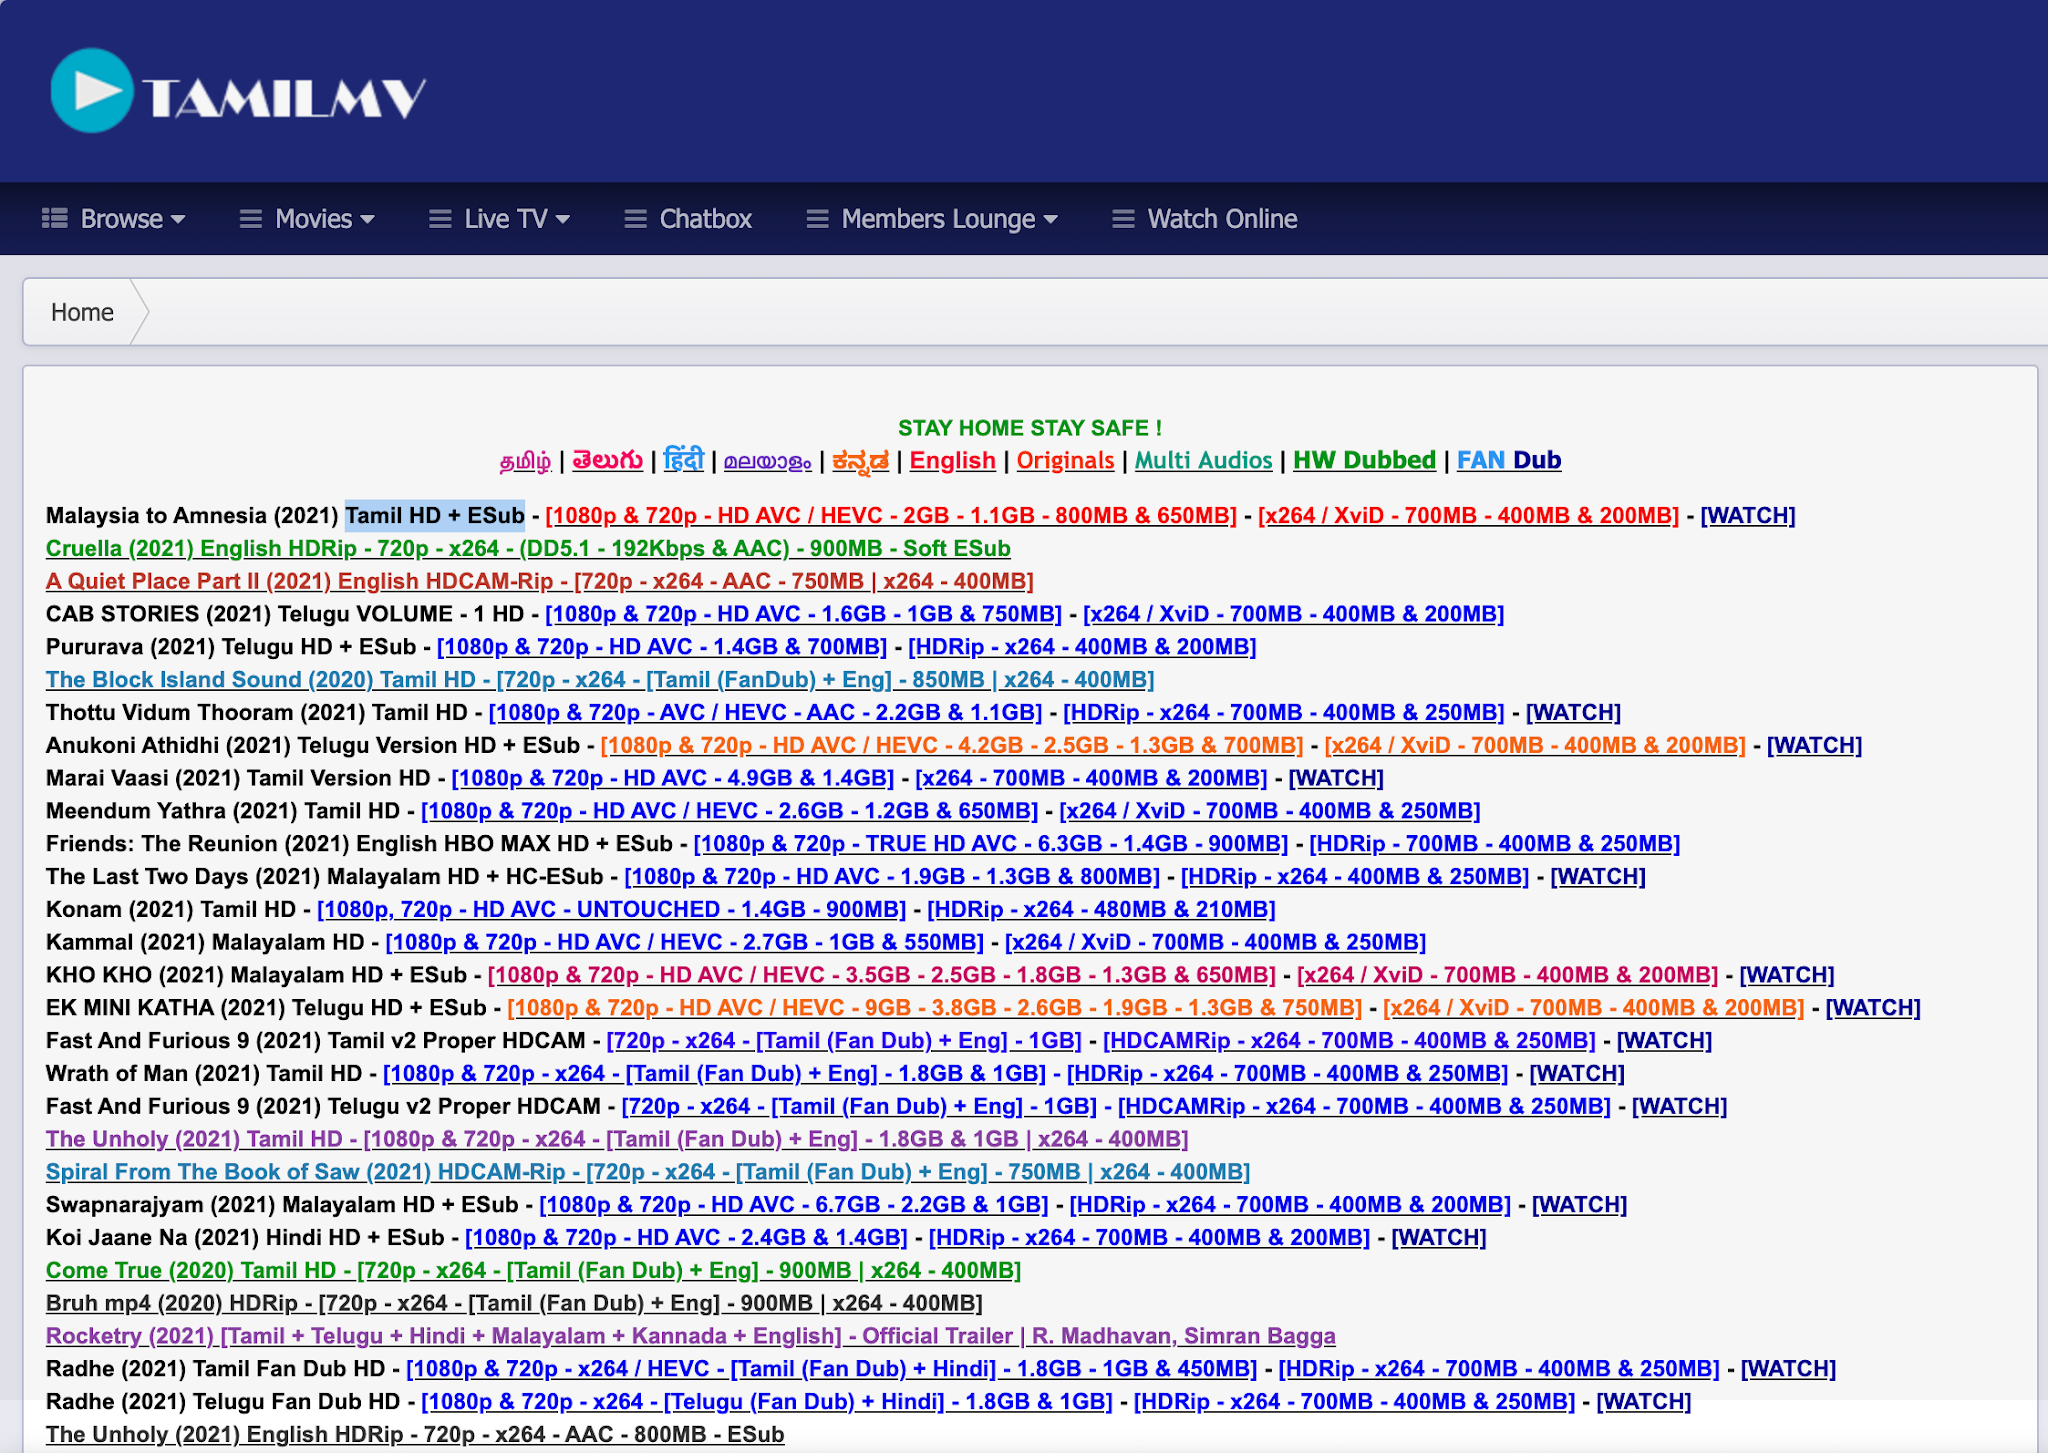Expand the Live TV dropdown

pyautogui.click(x=507, y=218)
